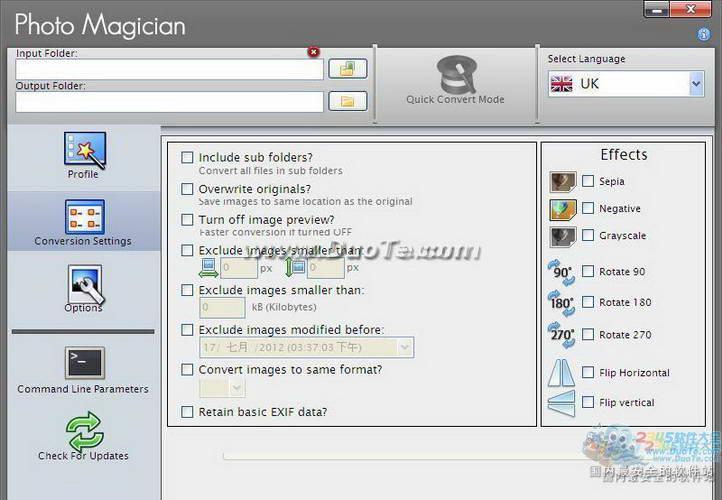
Task: Click inside the Input Folder field
Action: click(169, 69)
